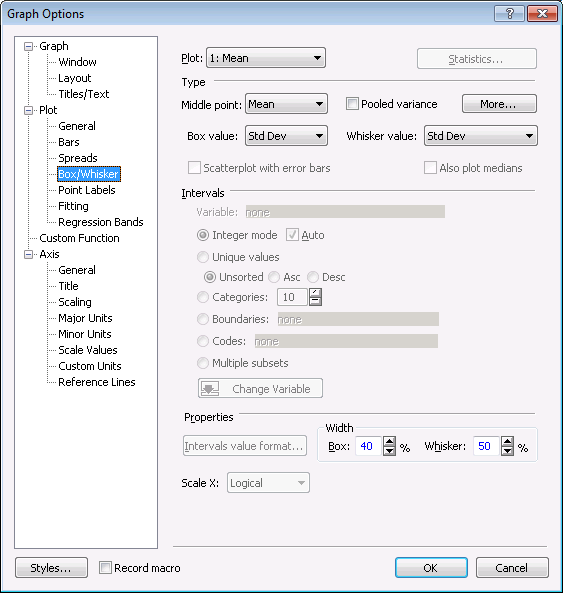Select General under the Axis node

77,270
